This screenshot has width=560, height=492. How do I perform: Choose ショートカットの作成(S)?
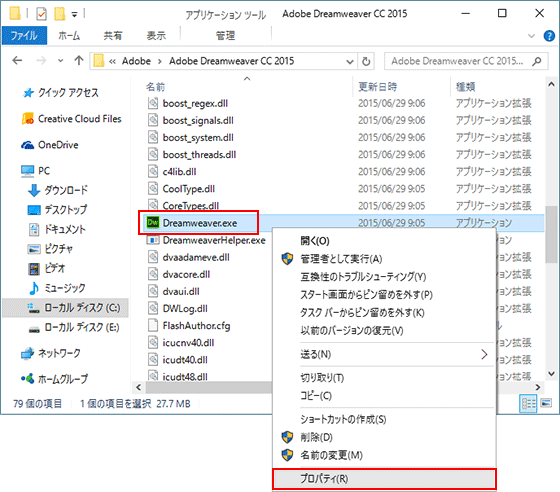pyautogui.click(x=384, y=419)
